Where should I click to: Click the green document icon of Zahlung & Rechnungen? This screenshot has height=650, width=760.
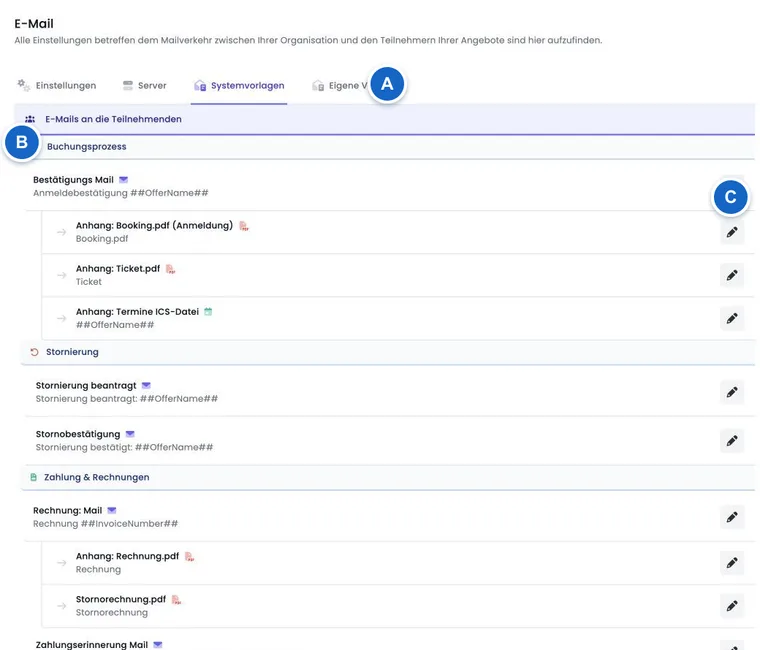[x=33, y=477]
